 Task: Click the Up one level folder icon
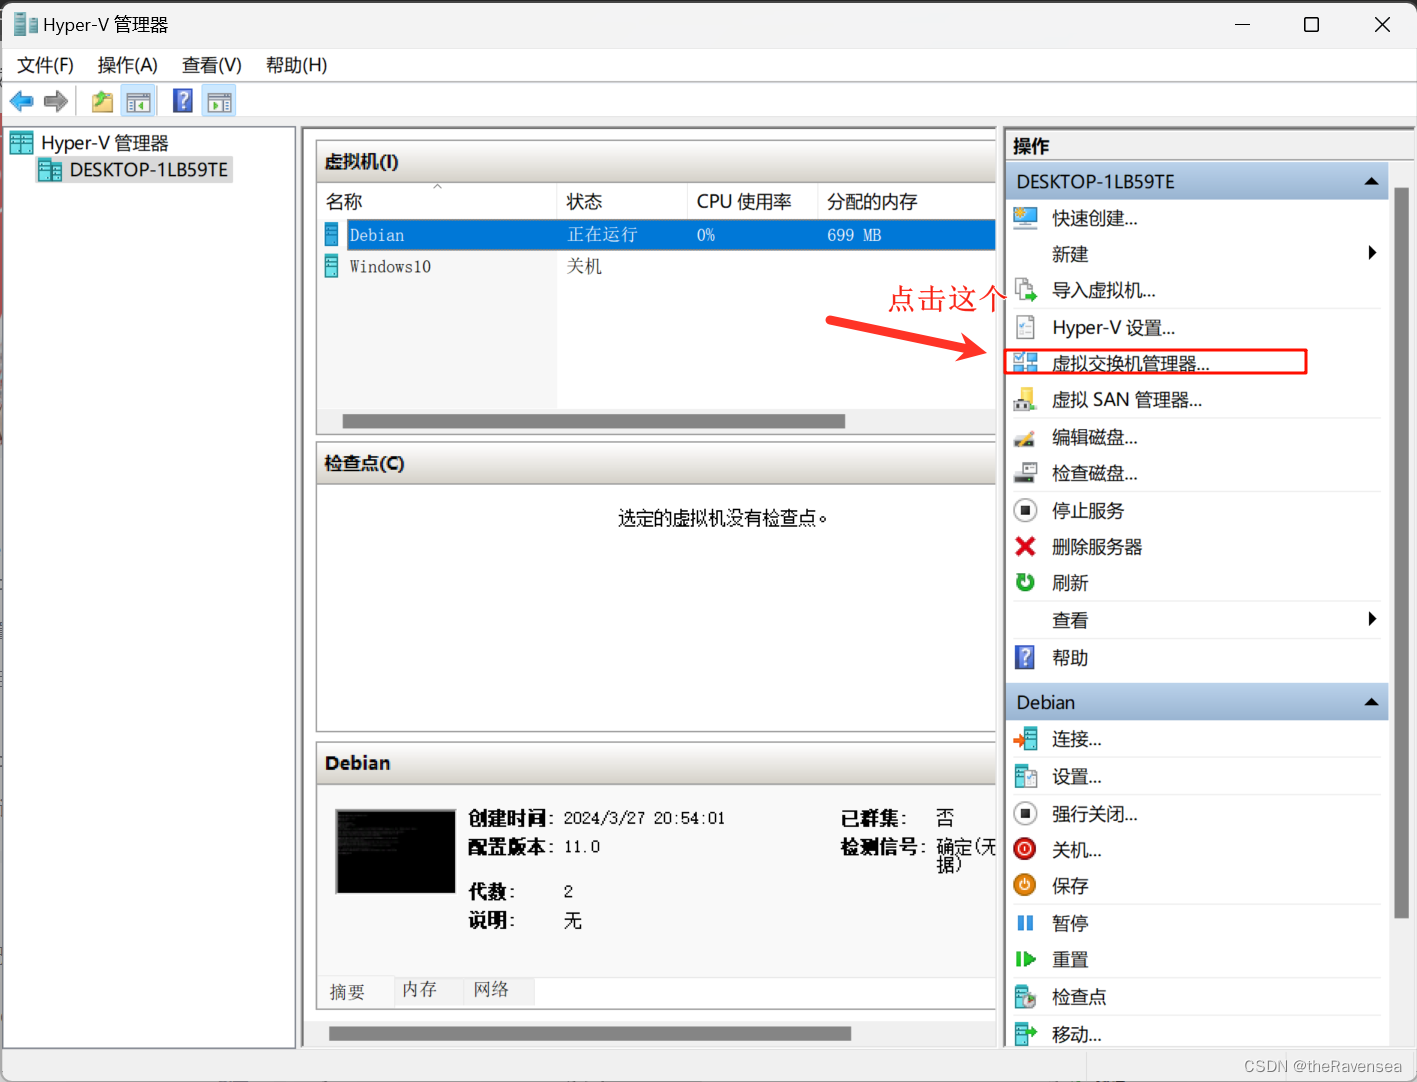tap(102, 101)
